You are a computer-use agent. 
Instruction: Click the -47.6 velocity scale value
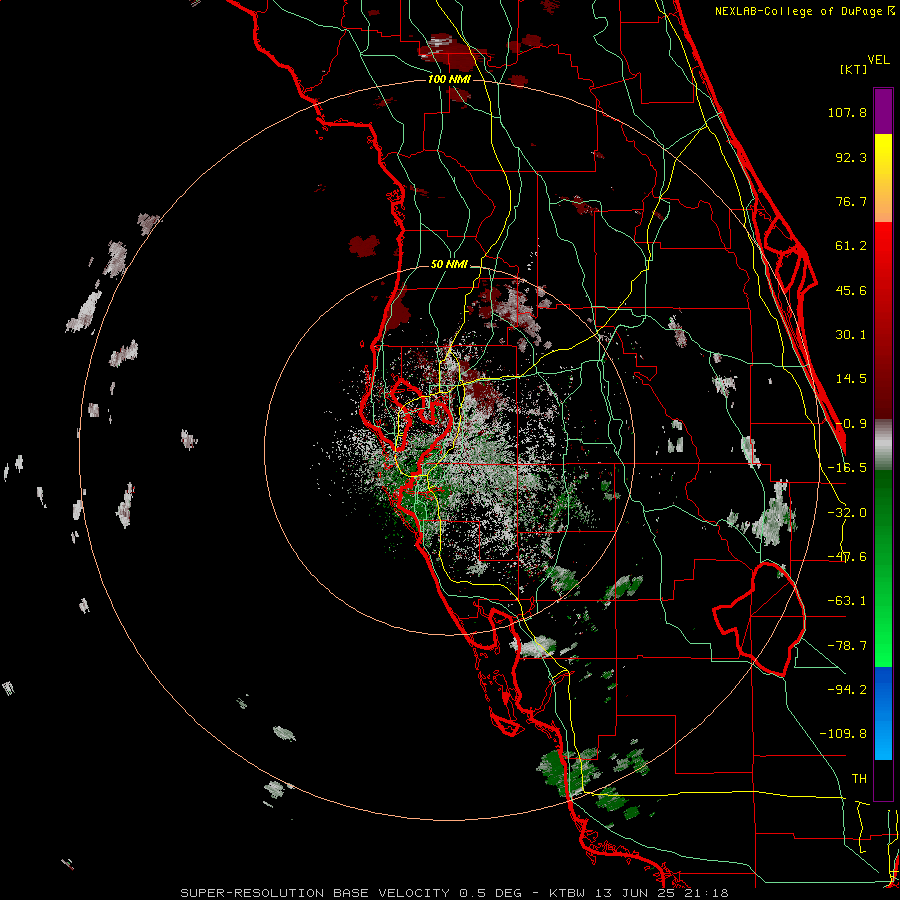click(x=847, y=557)
